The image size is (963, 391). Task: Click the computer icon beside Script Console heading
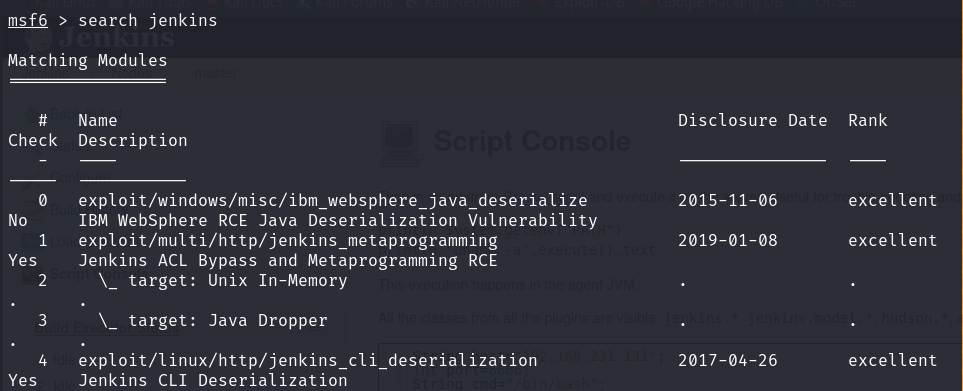click(x=401, y=144)
